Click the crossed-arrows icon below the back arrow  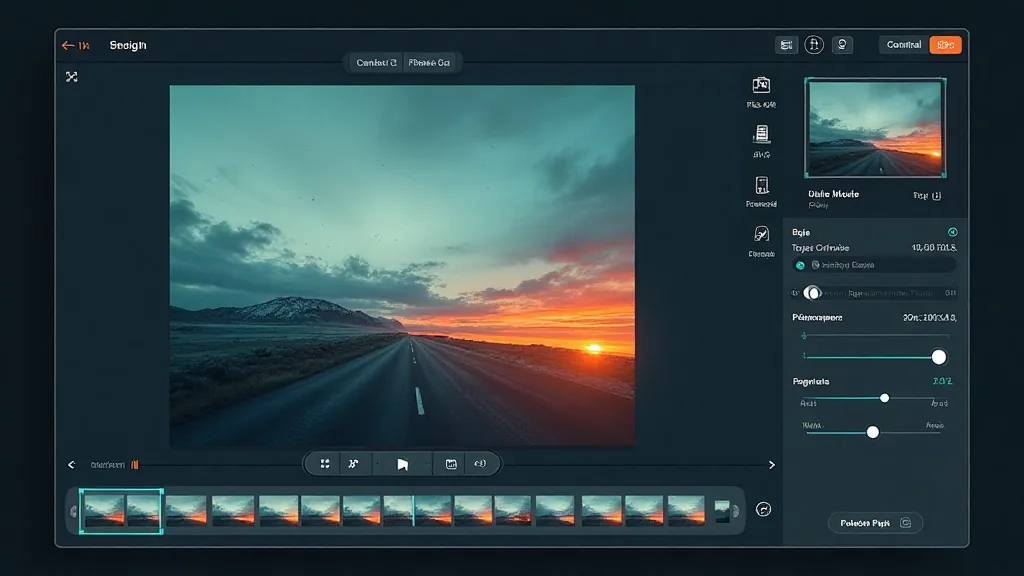pos(72,77)
